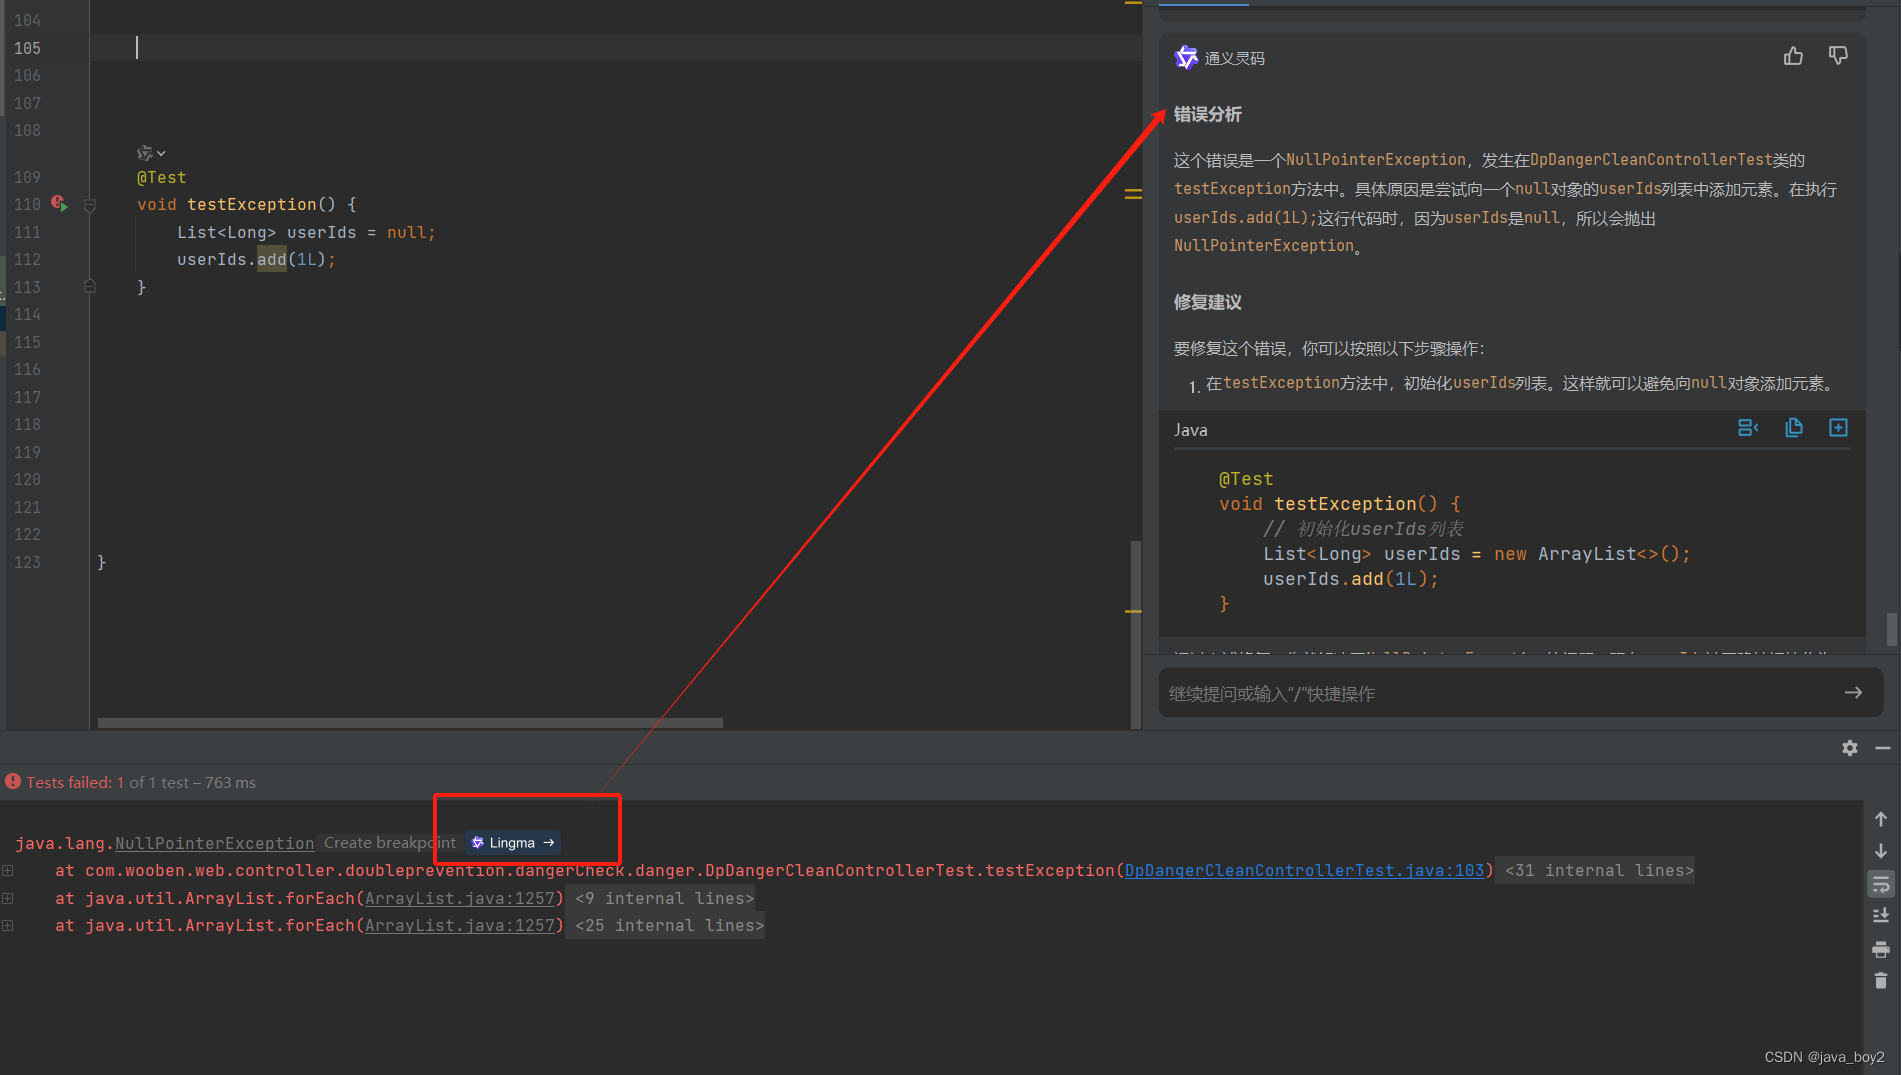Viewport: 1901px width, 1075px height.
Task: Expand second stack trace row gutter plus
Action: click(8, 899)
